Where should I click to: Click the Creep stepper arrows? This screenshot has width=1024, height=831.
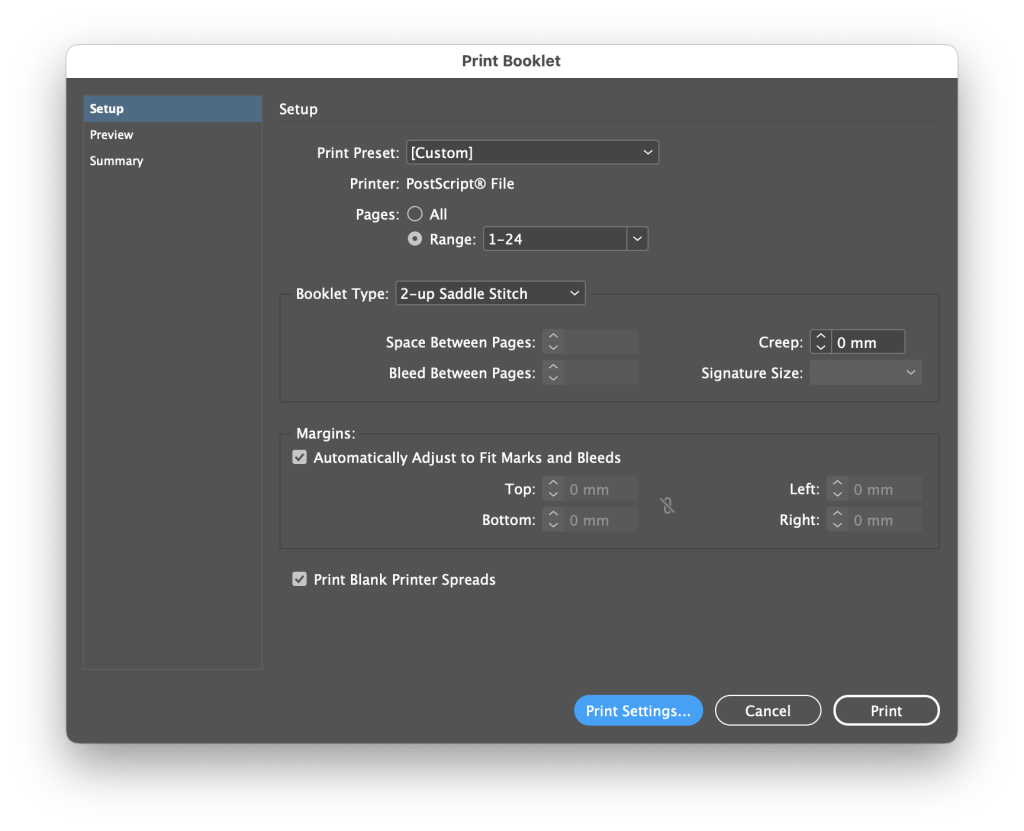pyautogui.click(x=820, y=342)
